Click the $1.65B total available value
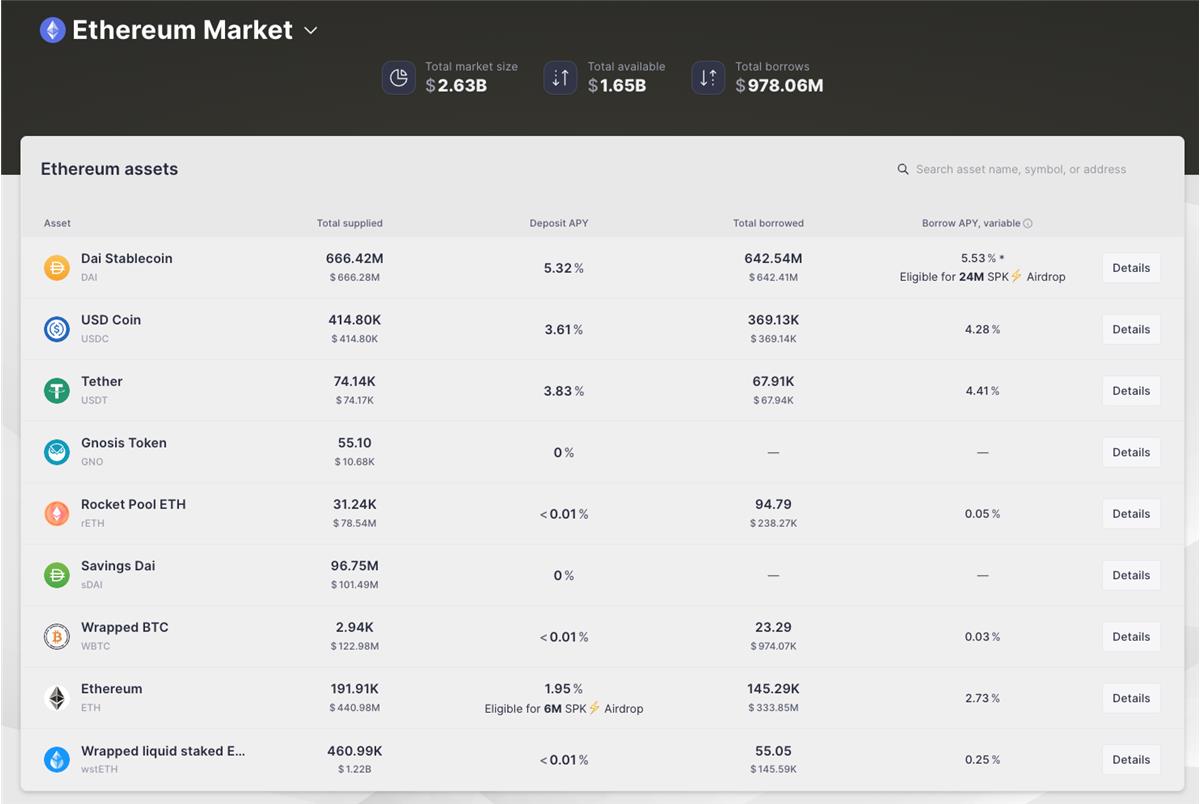The height and width of the screenshot is (804, 1200). click(x=617, y=86)
